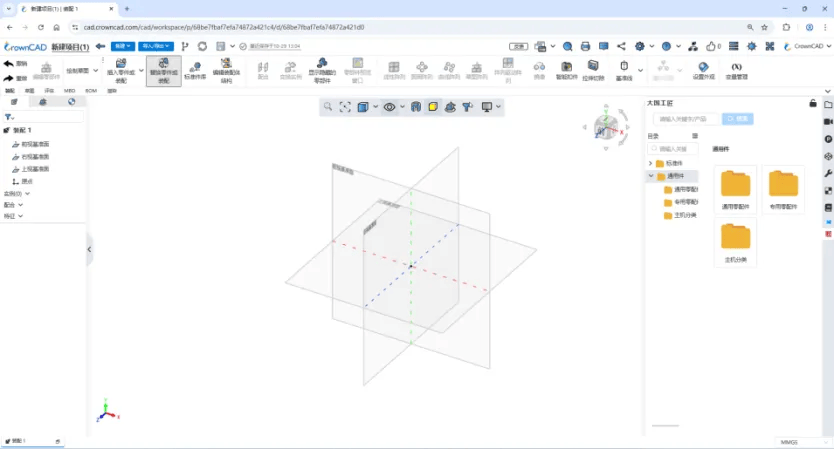Collapse the 通用件 folder tree node
Screen dimensions: 834x450
click(x=651, y=176)
